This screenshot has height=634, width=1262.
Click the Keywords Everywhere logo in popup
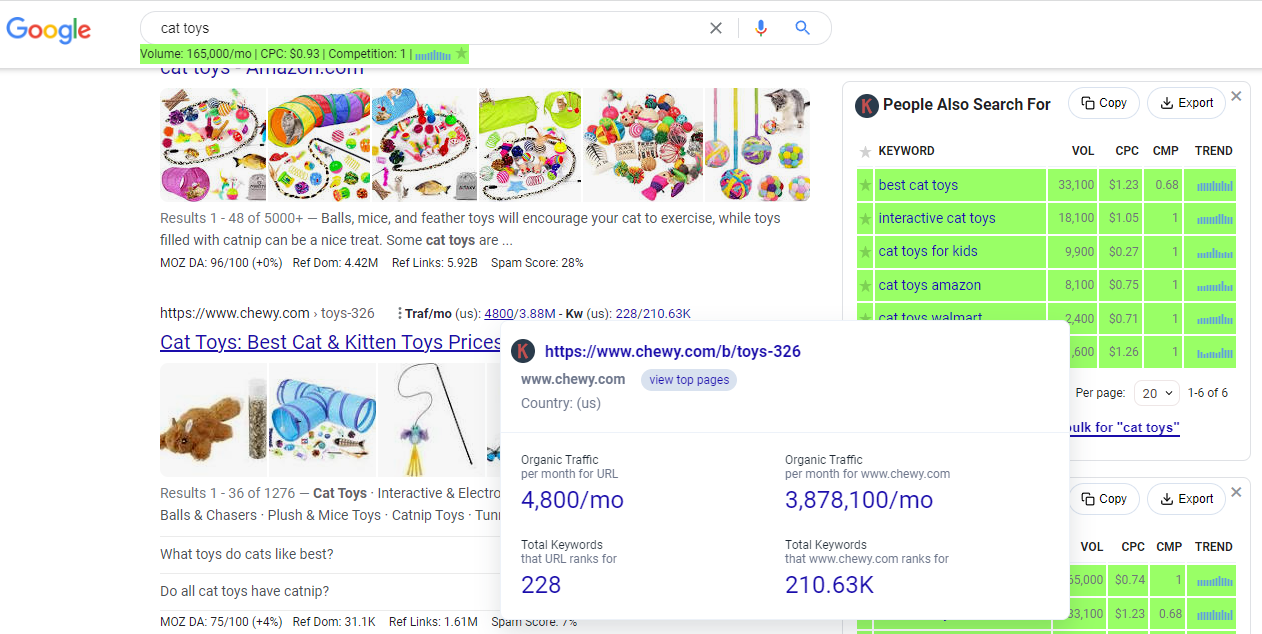[523, 351]
